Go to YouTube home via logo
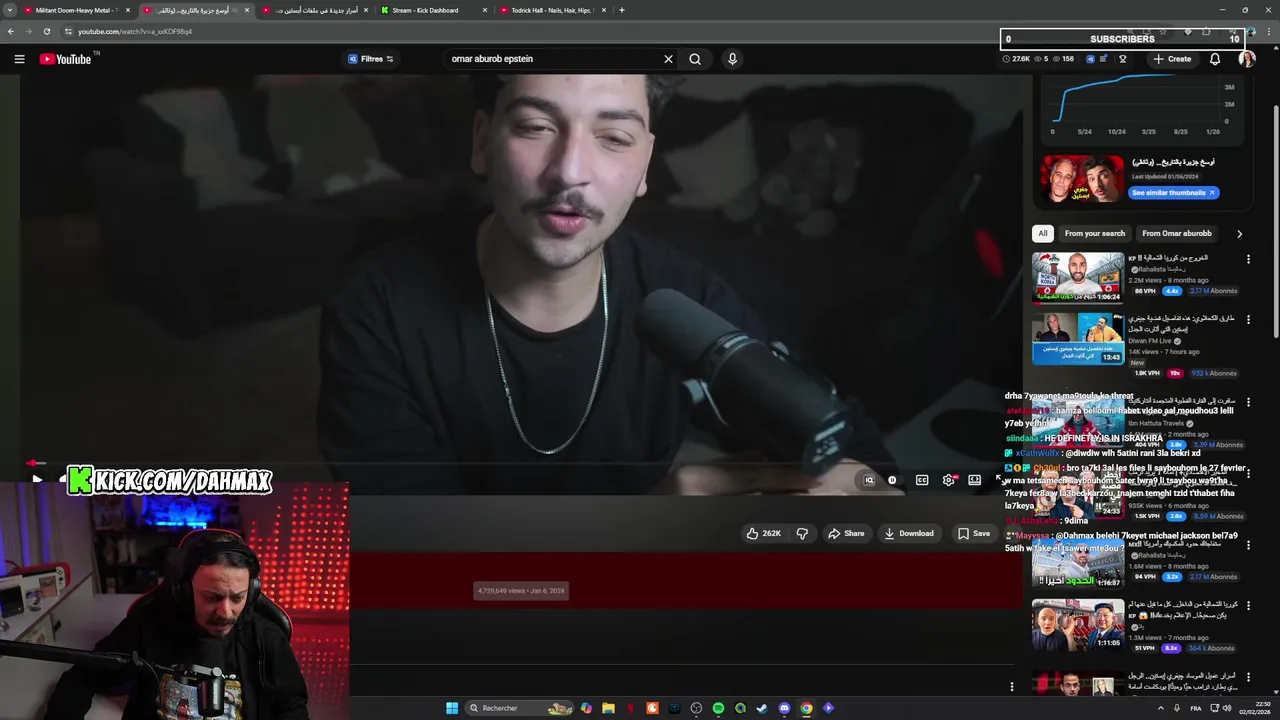The height and width of the screenshot is (720, 1280). coord(66,59)
